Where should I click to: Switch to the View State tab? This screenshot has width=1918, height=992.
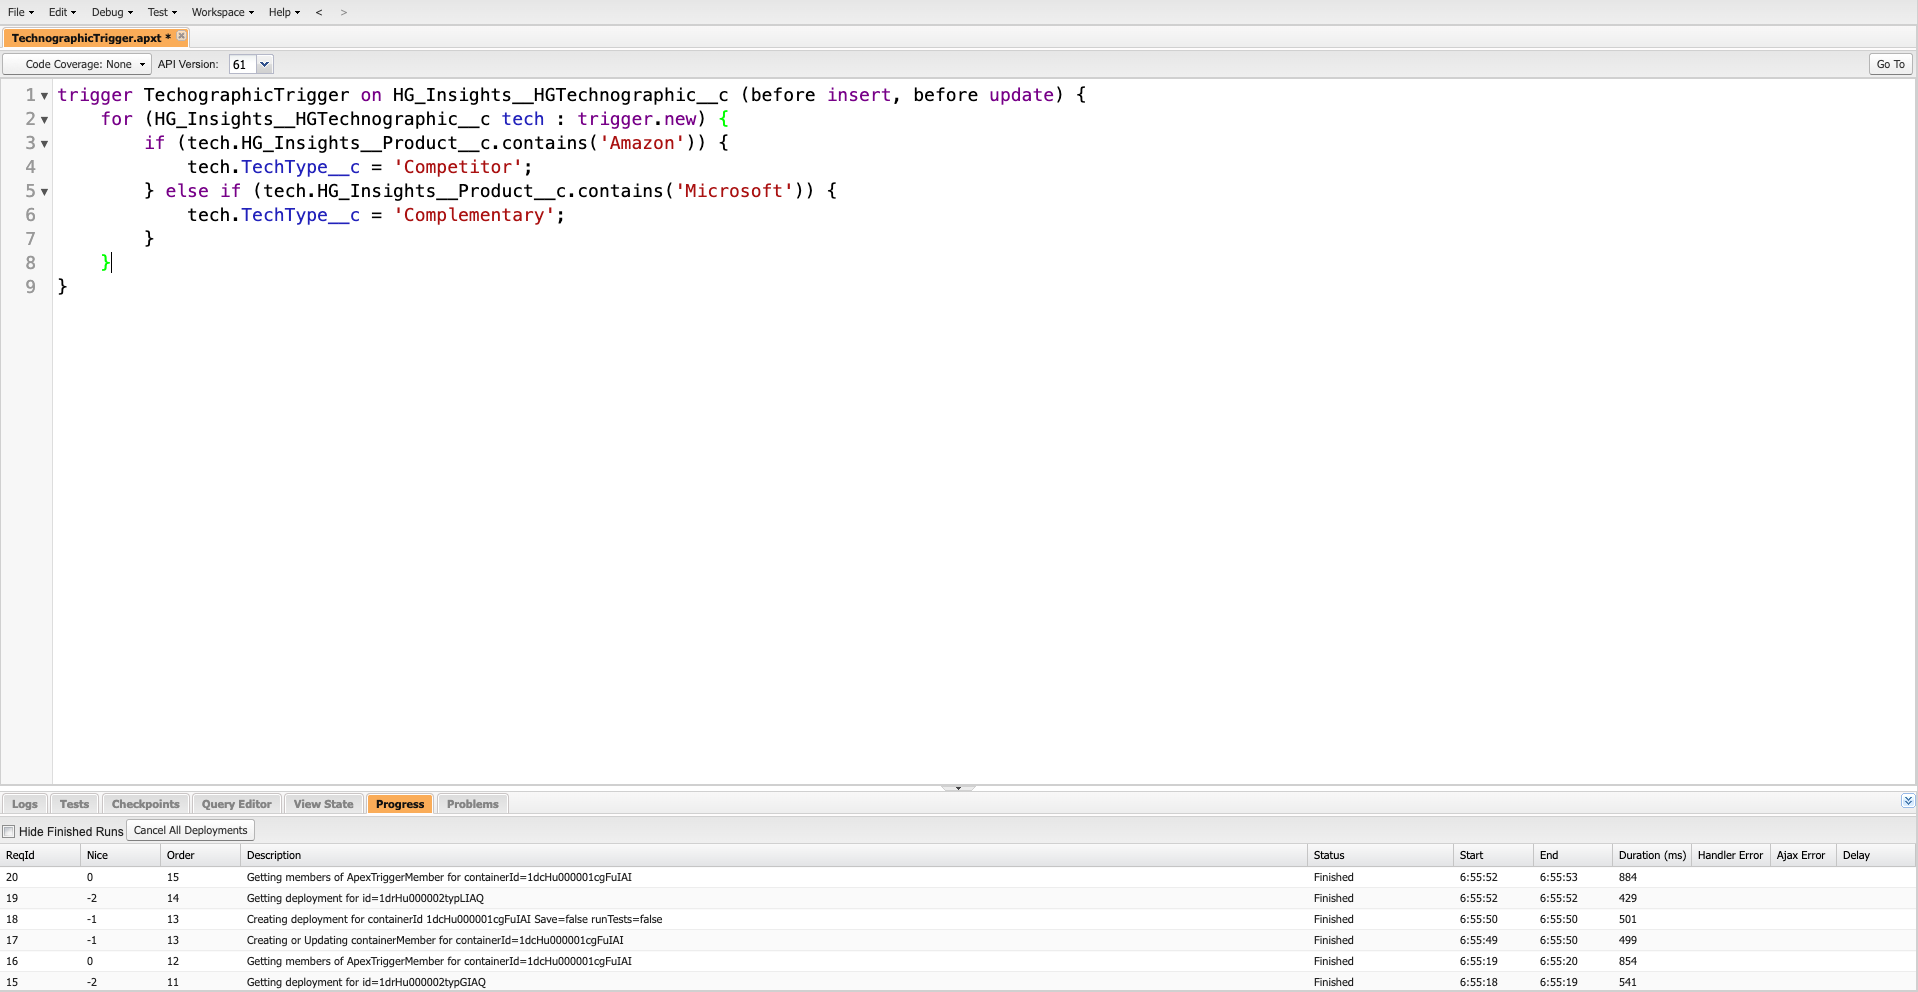[x=323, y=804]
